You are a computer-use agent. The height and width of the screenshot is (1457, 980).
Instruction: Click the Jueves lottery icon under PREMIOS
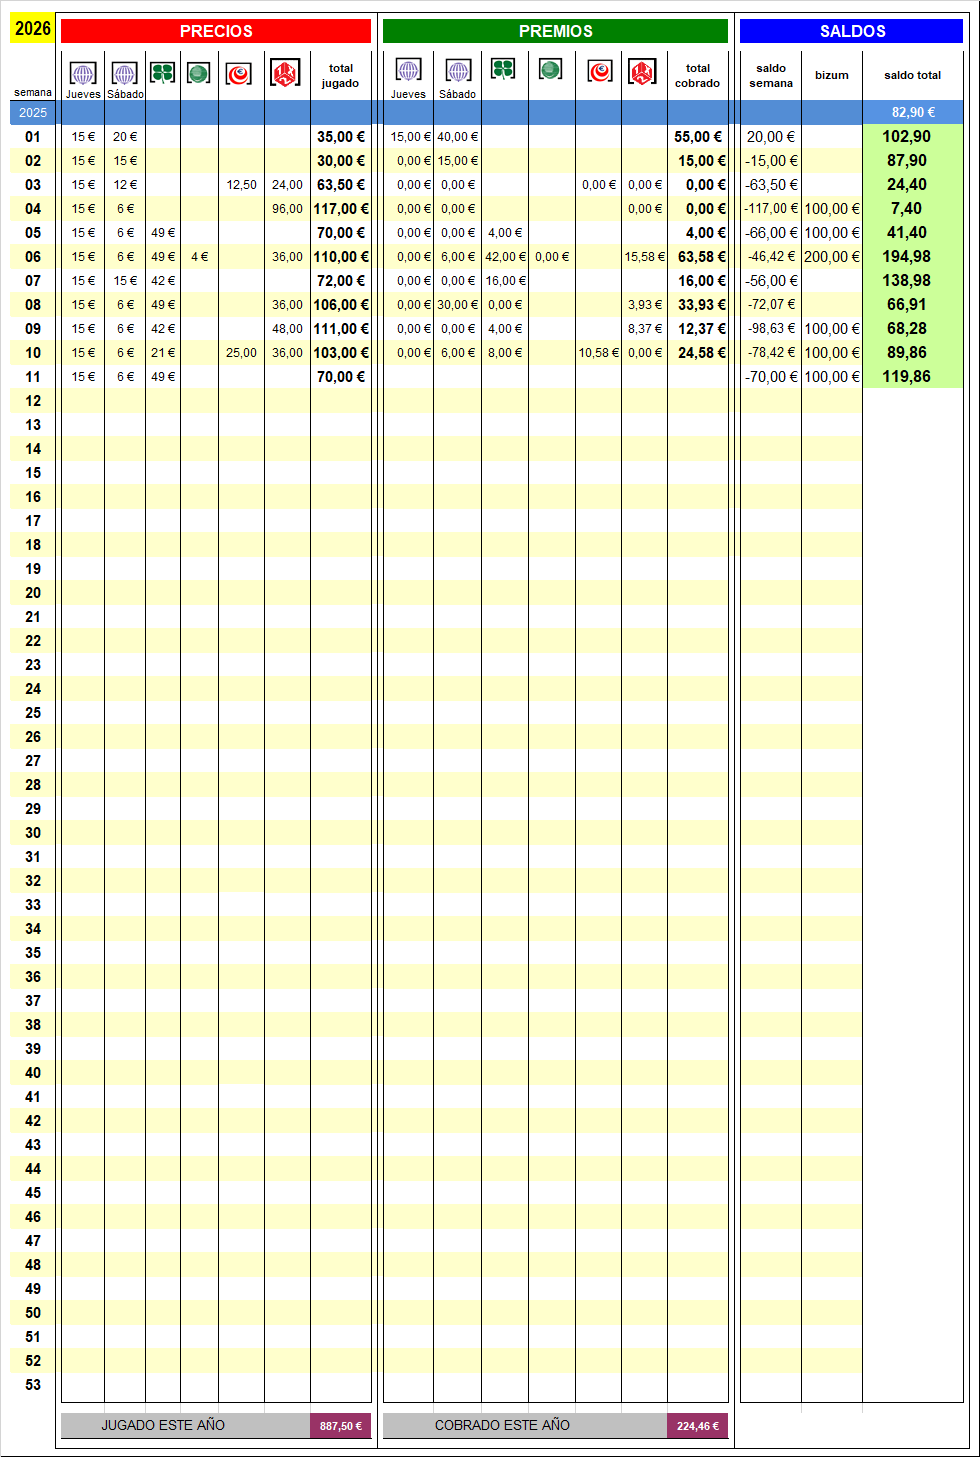click(x=408, y=70)
